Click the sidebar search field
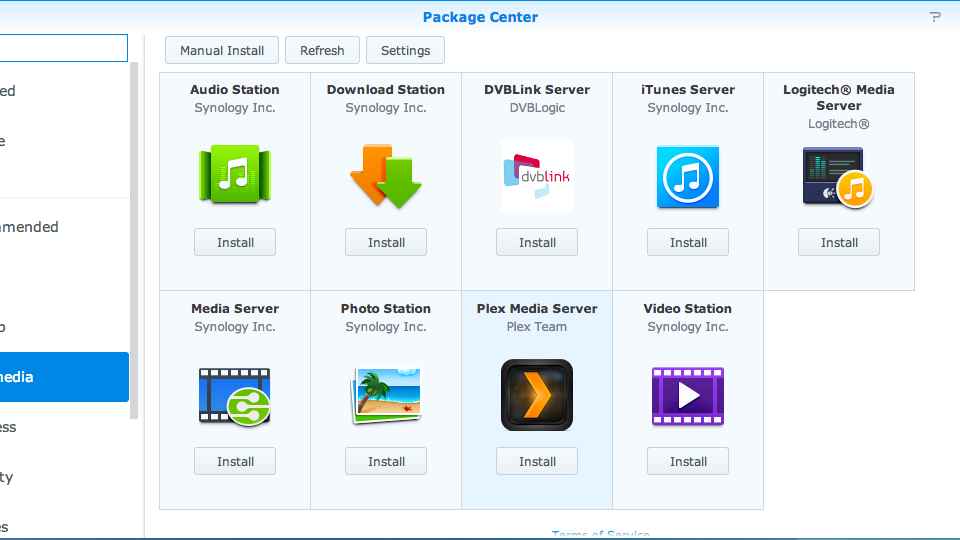The image size is (960, 540). (x=64, y=48)
